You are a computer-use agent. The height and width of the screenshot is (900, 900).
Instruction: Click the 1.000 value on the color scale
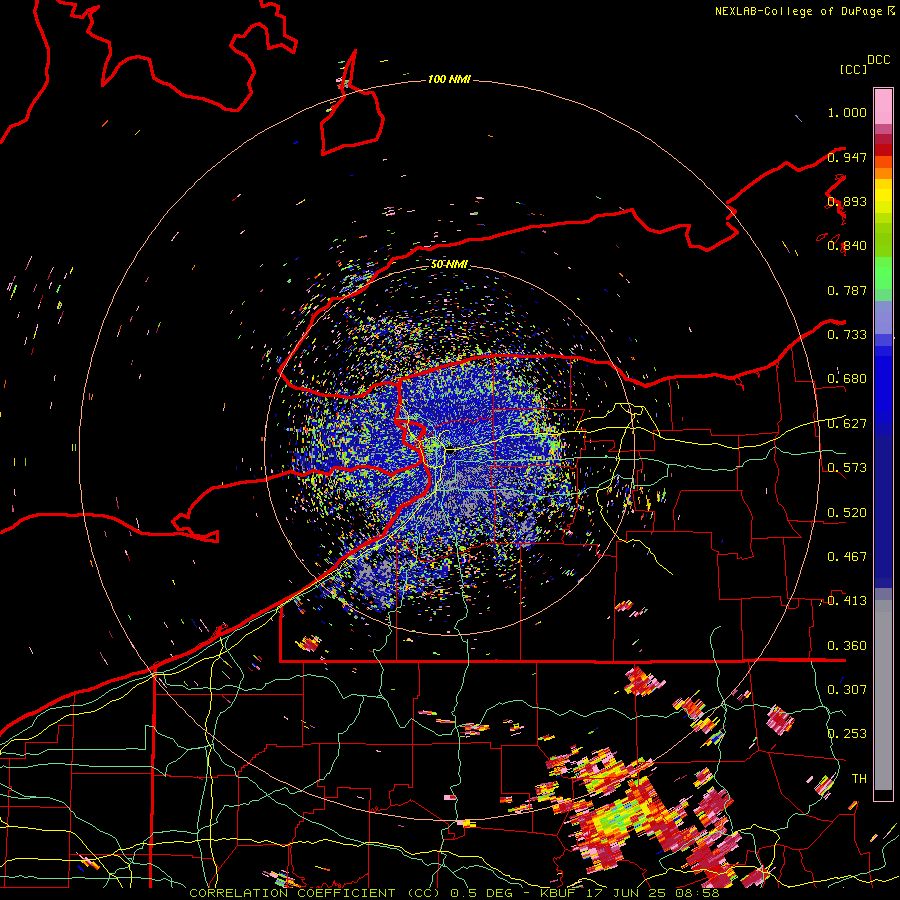(x=847, y=112)
